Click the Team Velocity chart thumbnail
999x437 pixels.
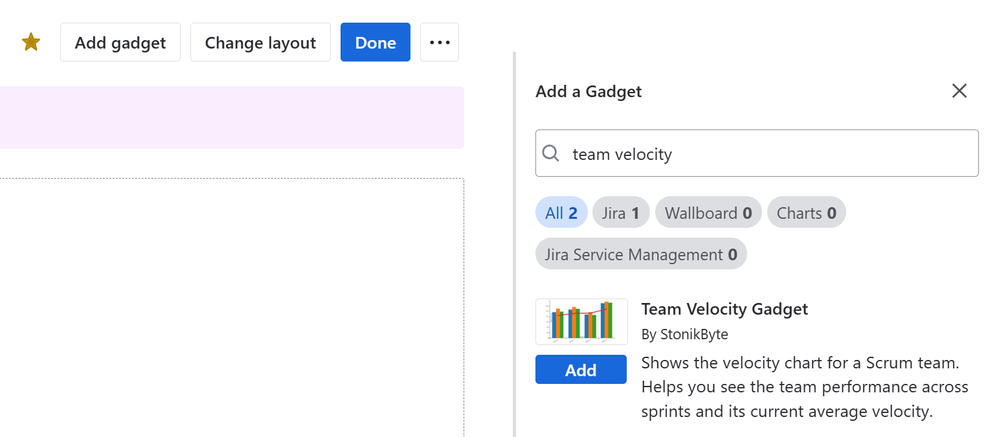(x=581, y=322)
